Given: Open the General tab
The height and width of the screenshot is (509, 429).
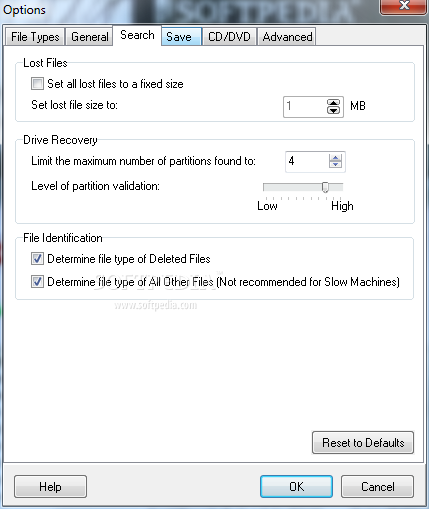Looking at the screenshot, I should click(x=89, y=37).
